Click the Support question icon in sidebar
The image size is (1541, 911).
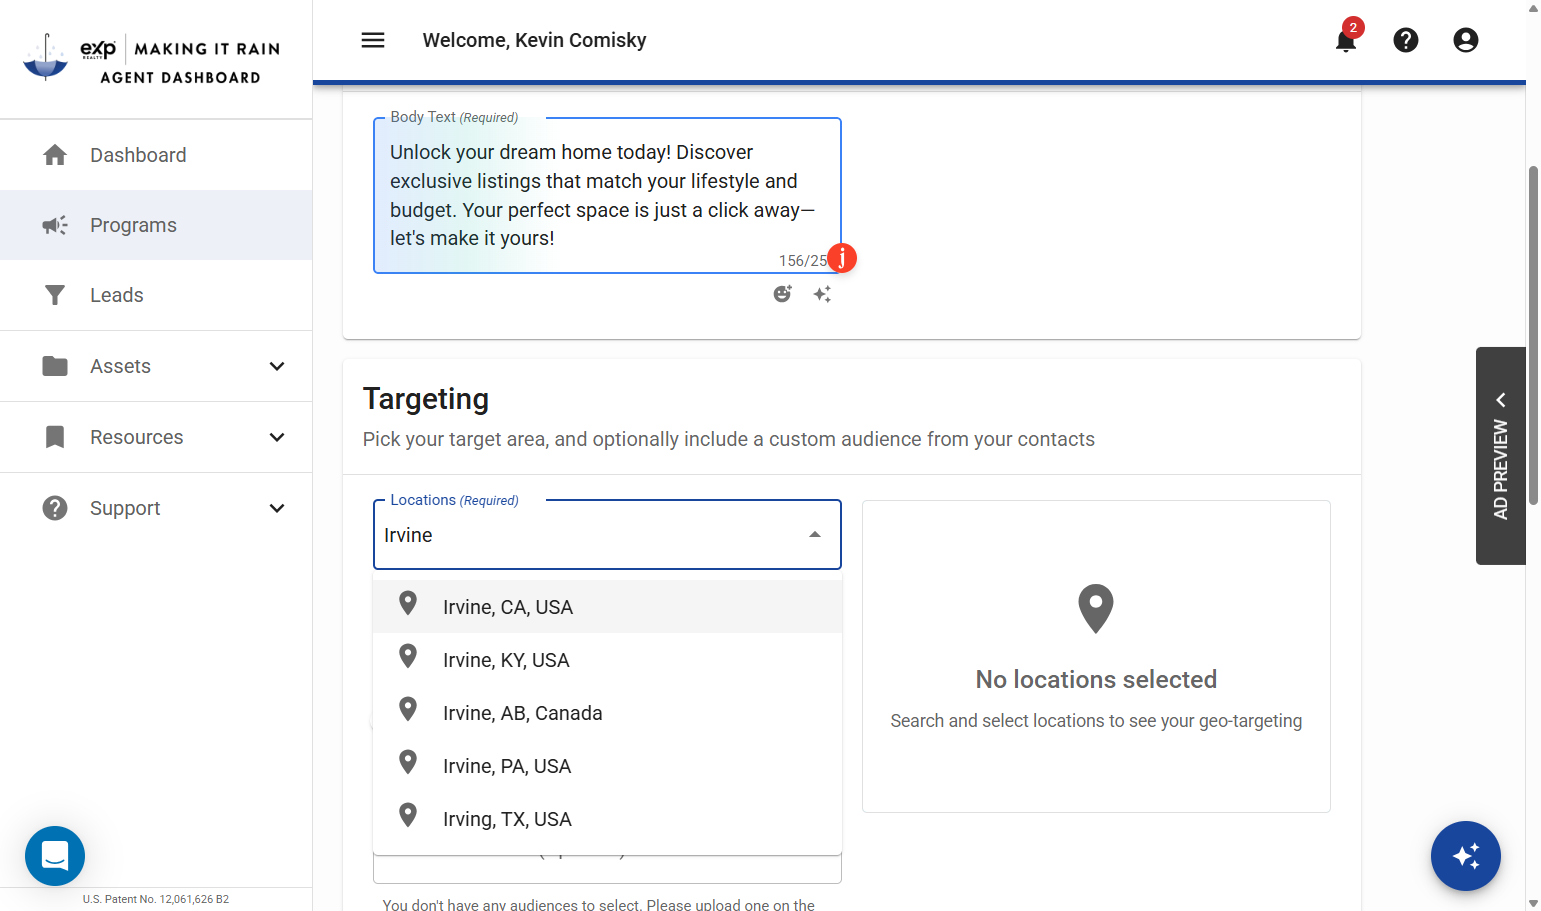pos(55,508)
